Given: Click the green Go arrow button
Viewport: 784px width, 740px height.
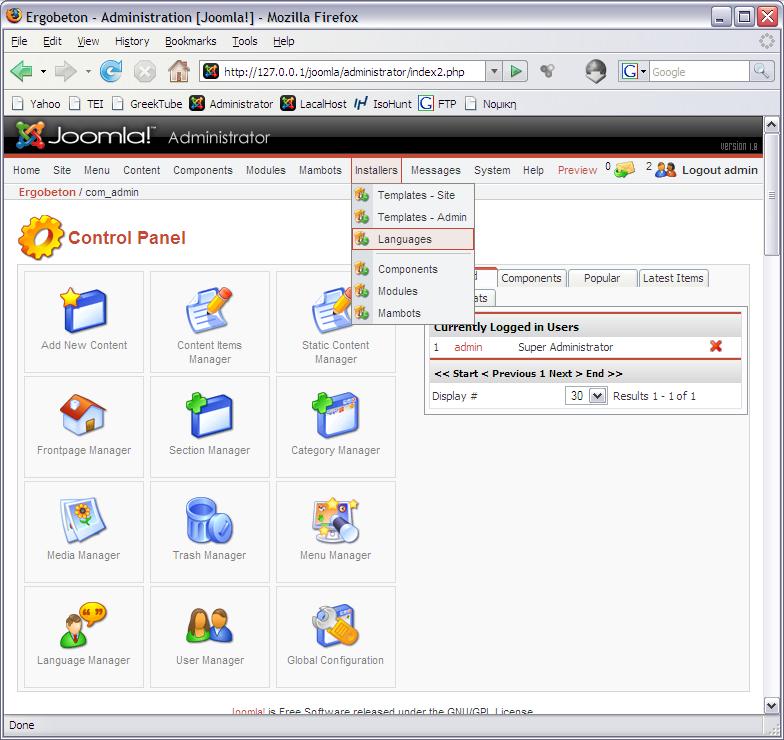Looking at the screenshot, I should point(516,72).
